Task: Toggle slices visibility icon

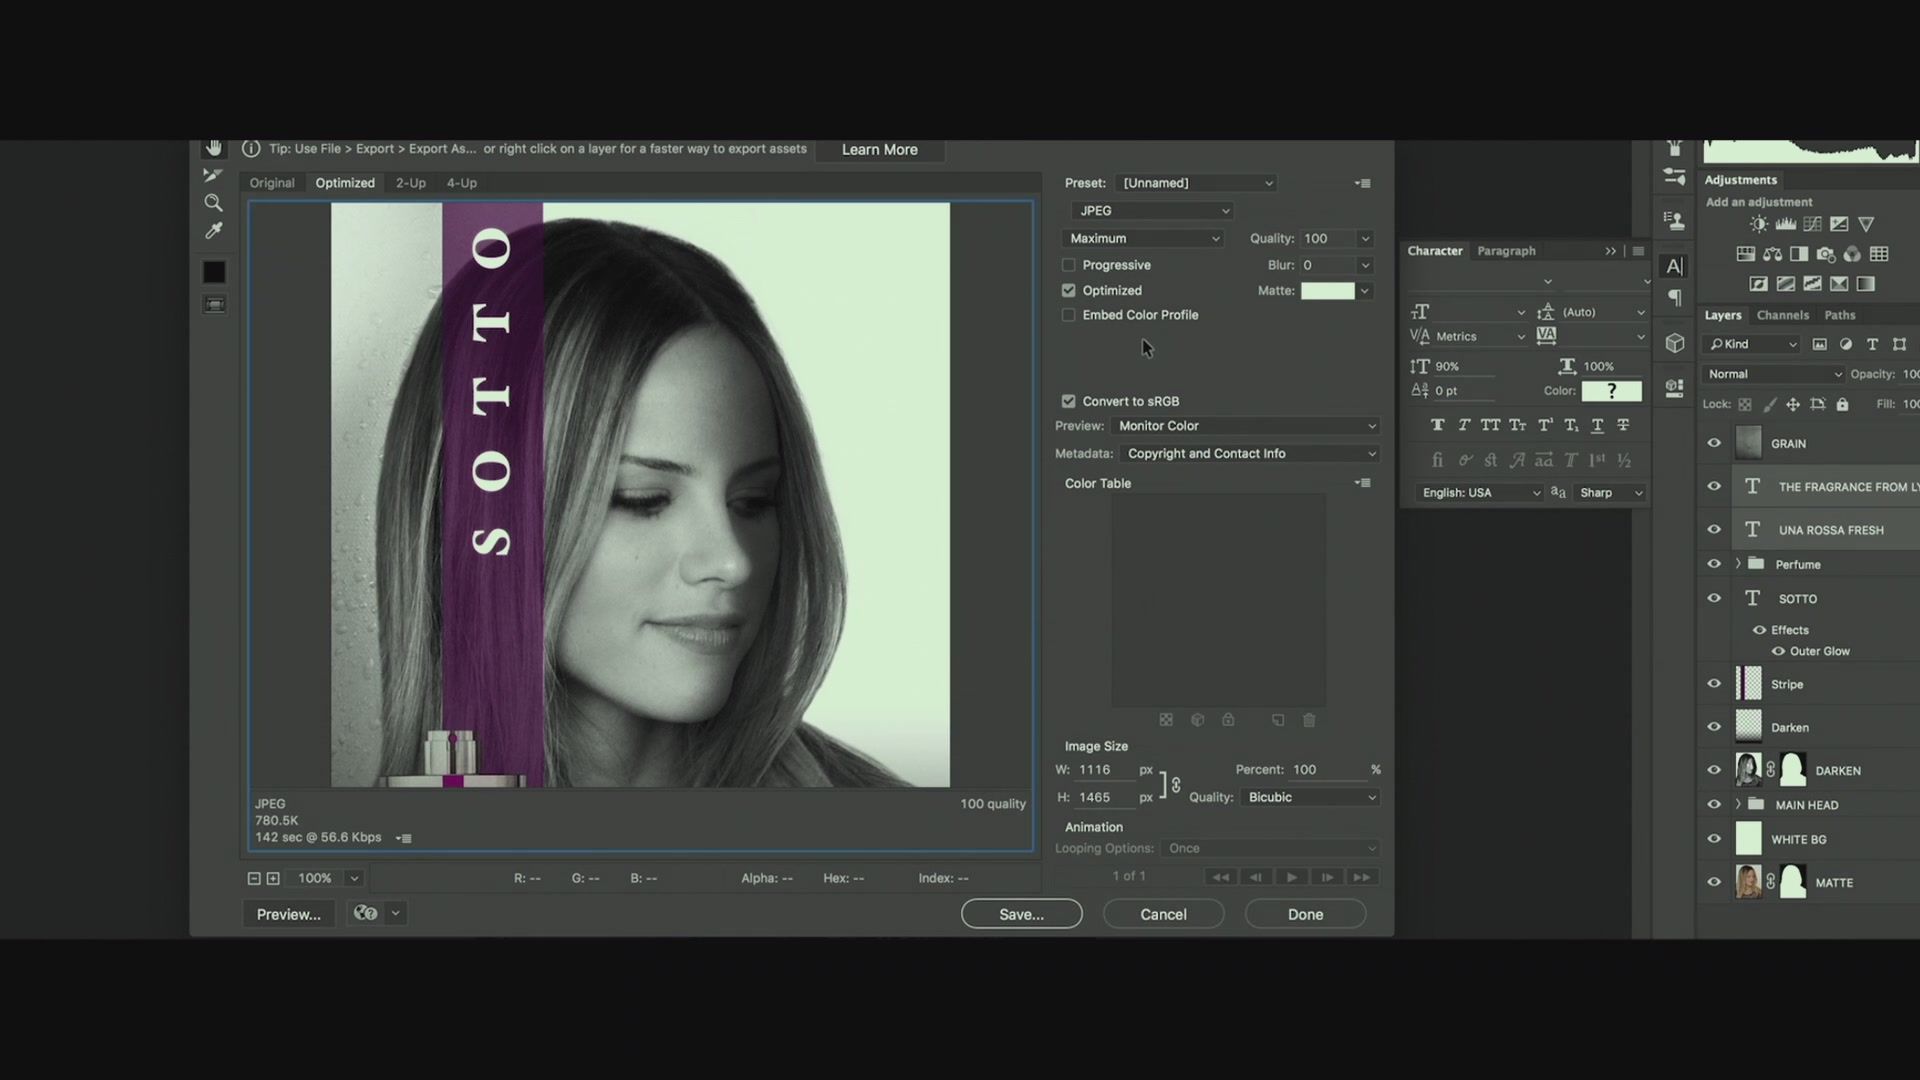Action: [x=214, y=305]
